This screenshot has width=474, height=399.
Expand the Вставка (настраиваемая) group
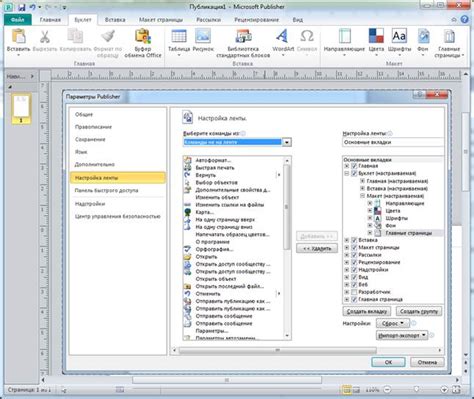pyautogui.click(x=362, y=188)
